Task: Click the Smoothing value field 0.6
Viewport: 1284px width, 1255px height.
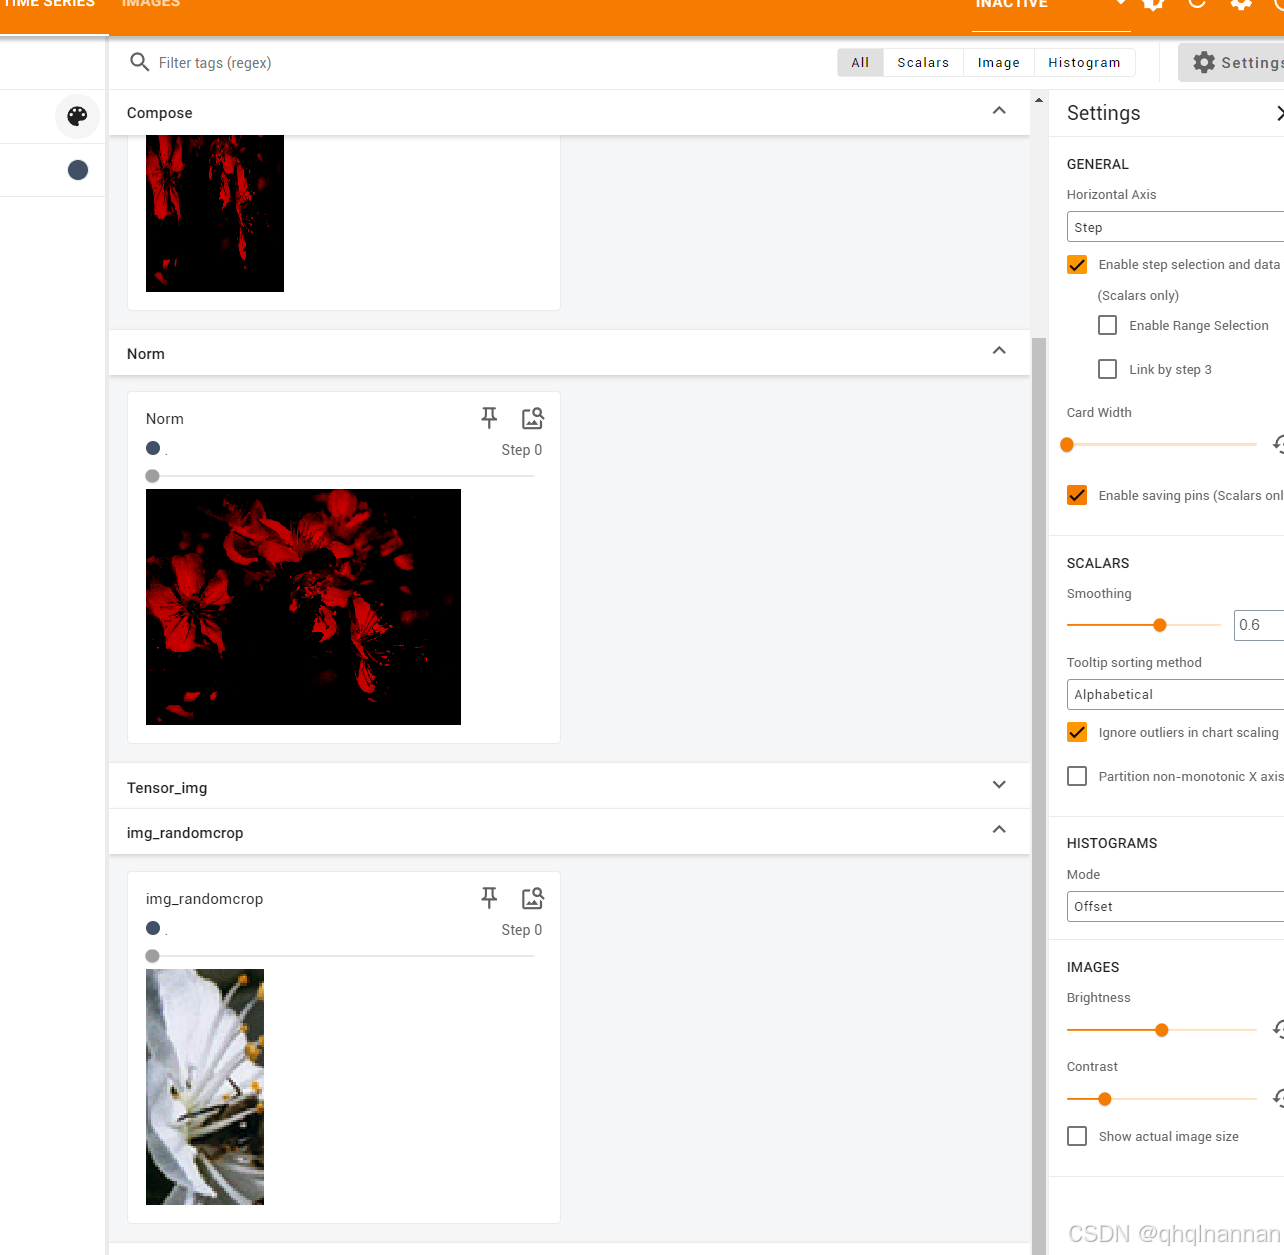Action: [x=1259, y=625]
